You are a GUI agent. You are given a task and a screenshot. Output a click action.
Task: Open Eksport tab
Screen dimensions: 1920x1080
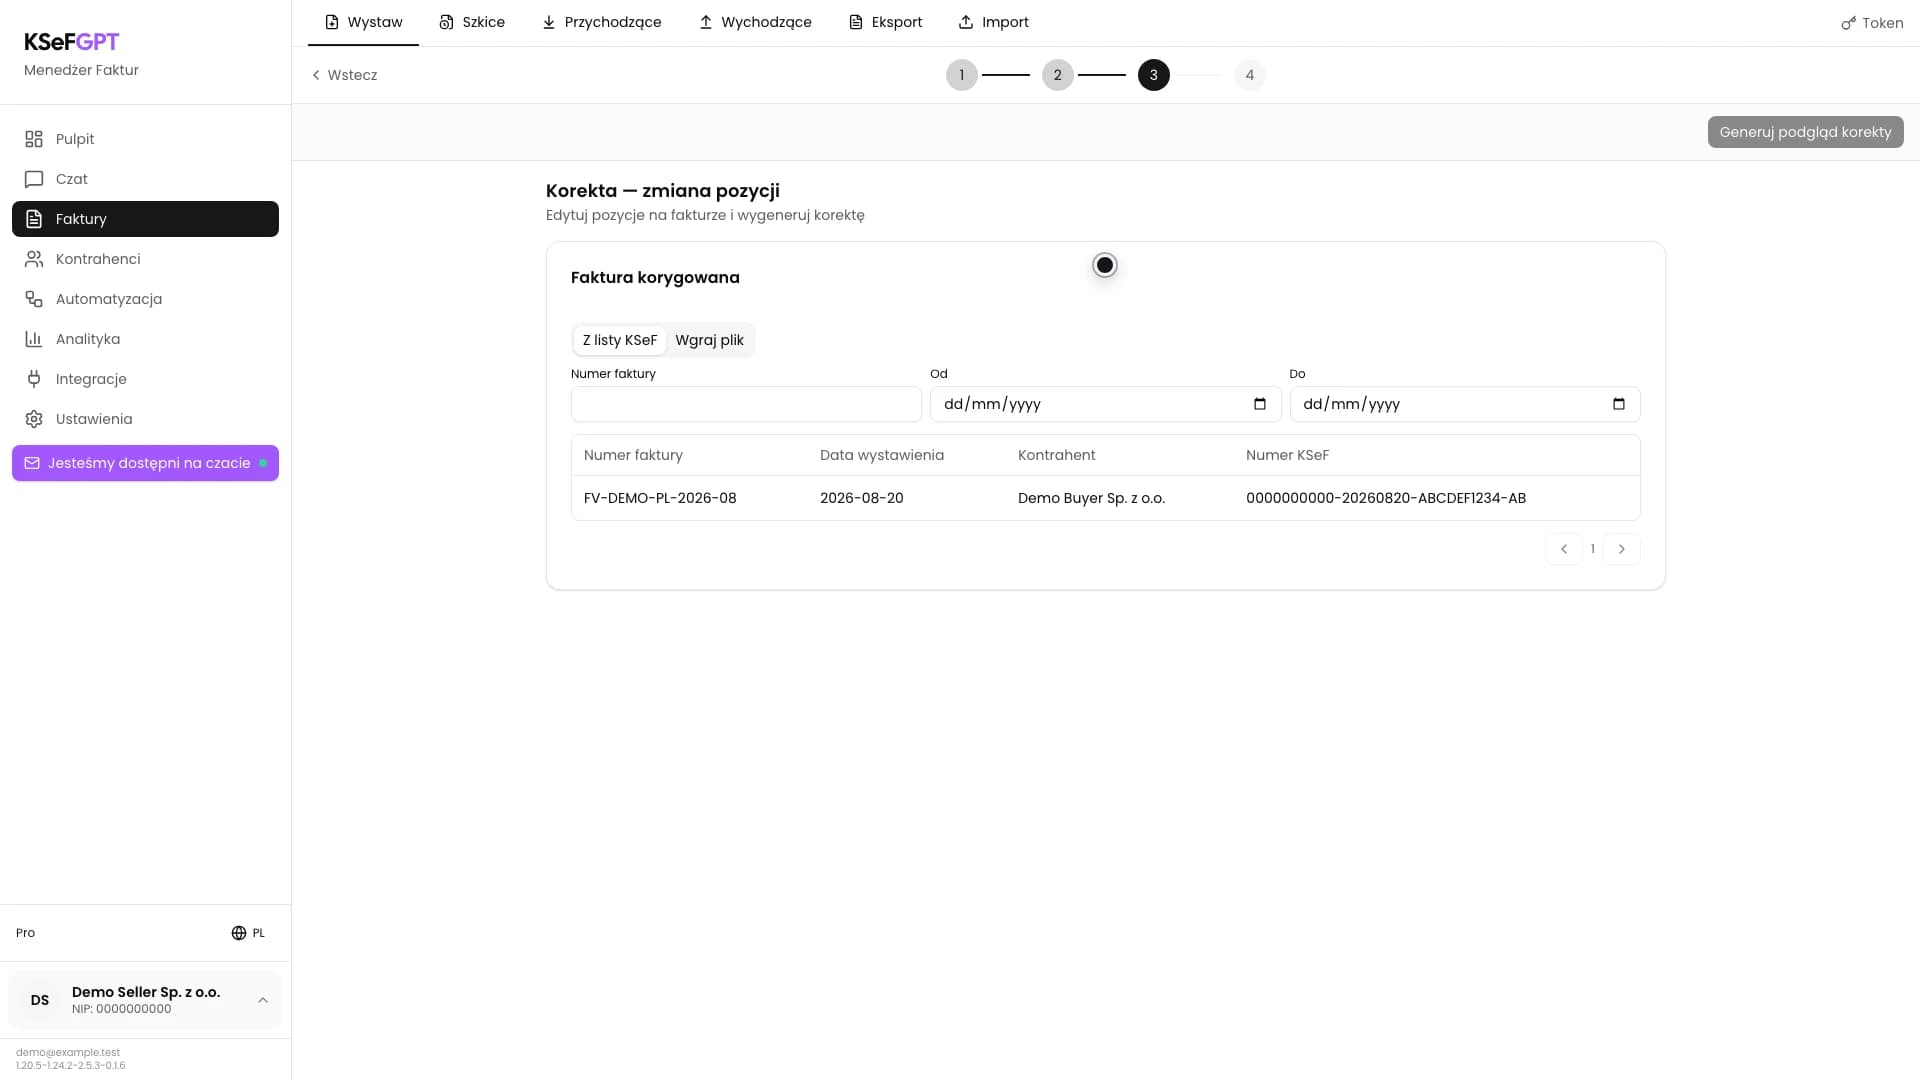coord(885,22)
